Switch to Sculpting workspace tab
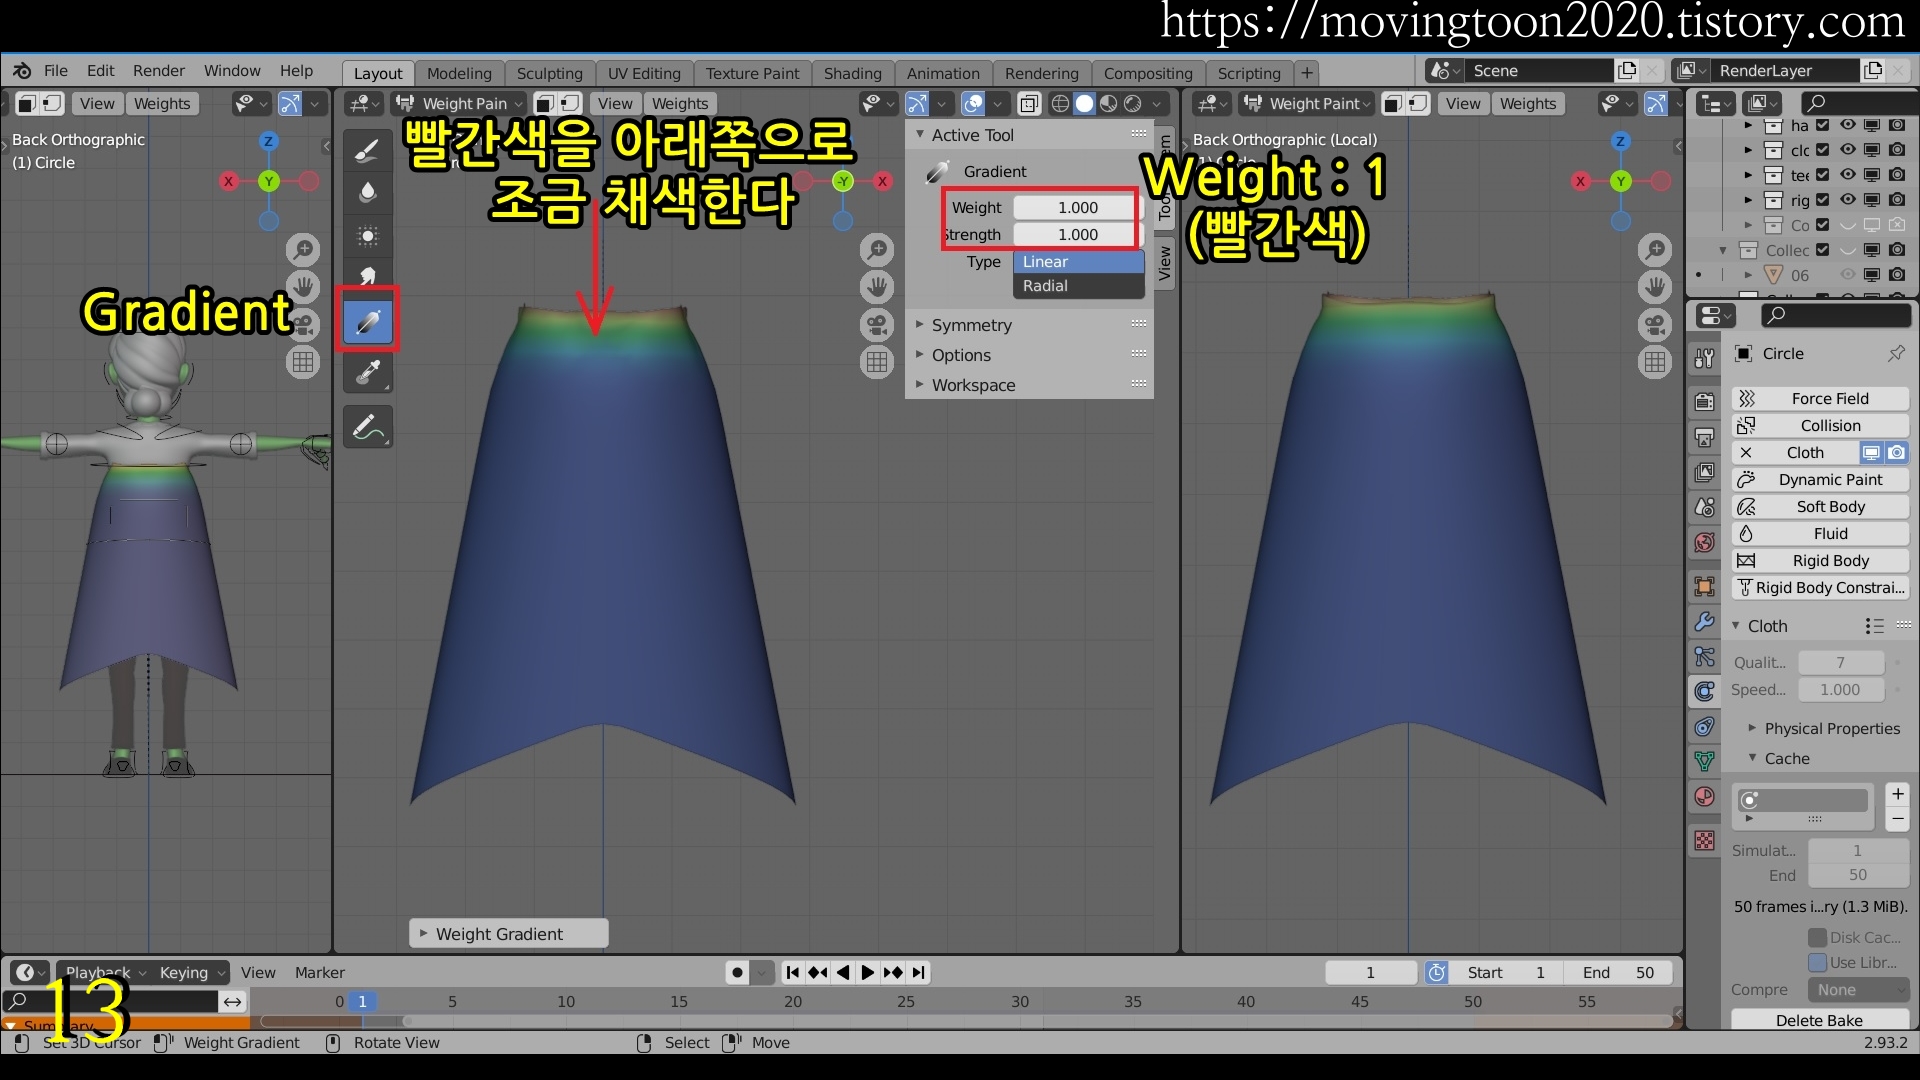The width and height of the screenshot is (1920, 1080). pyautogui.click(x=549, y=73)
